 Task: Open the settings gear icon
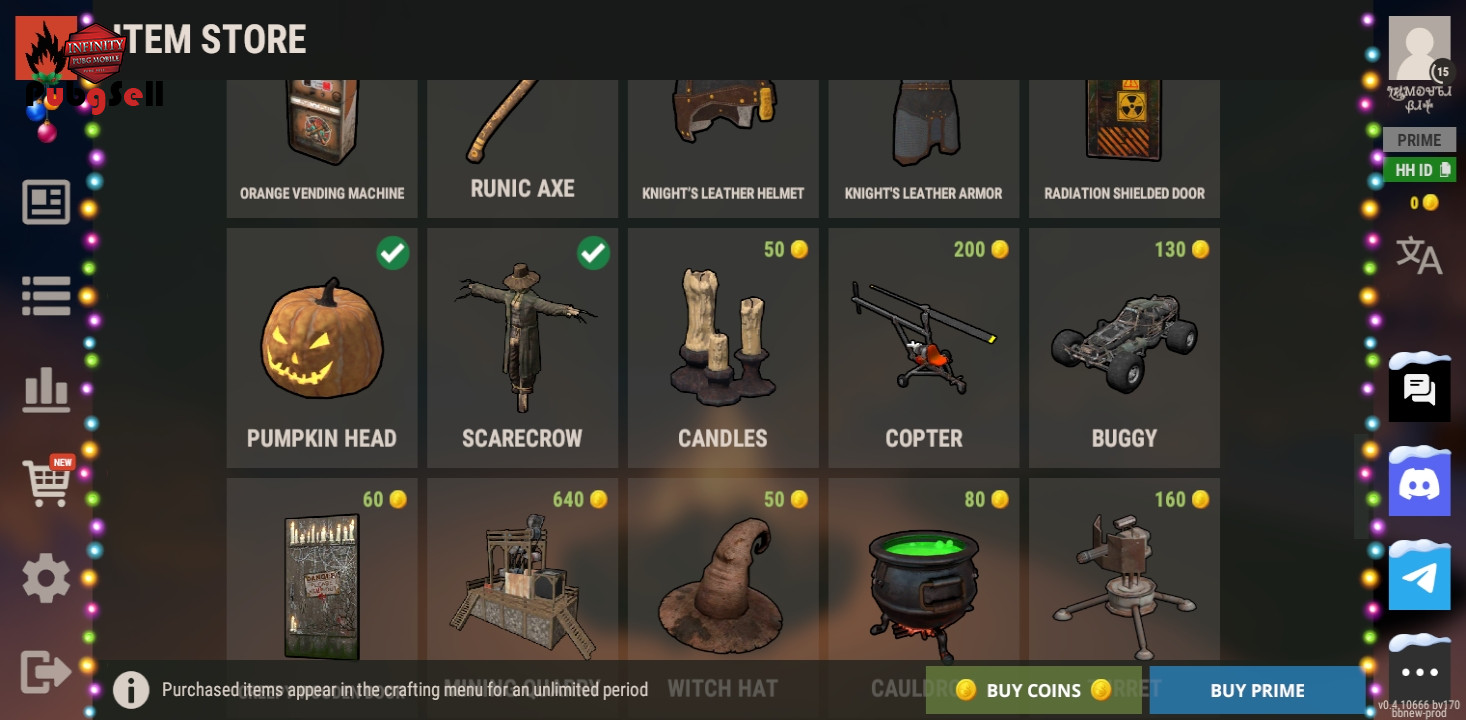pos(46,578)
